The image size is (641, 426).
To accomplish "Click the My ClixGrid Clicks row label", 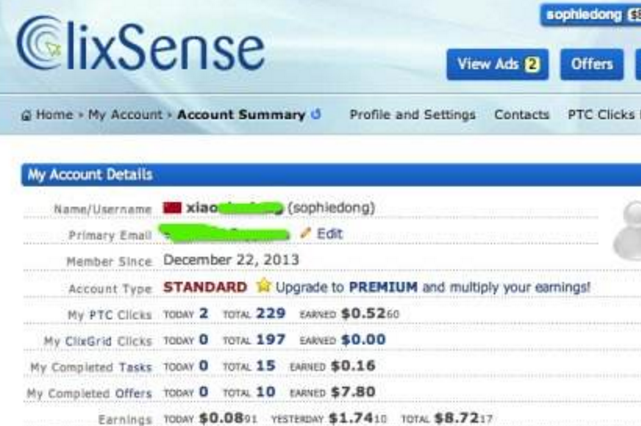I will click(x=98, y=341).
